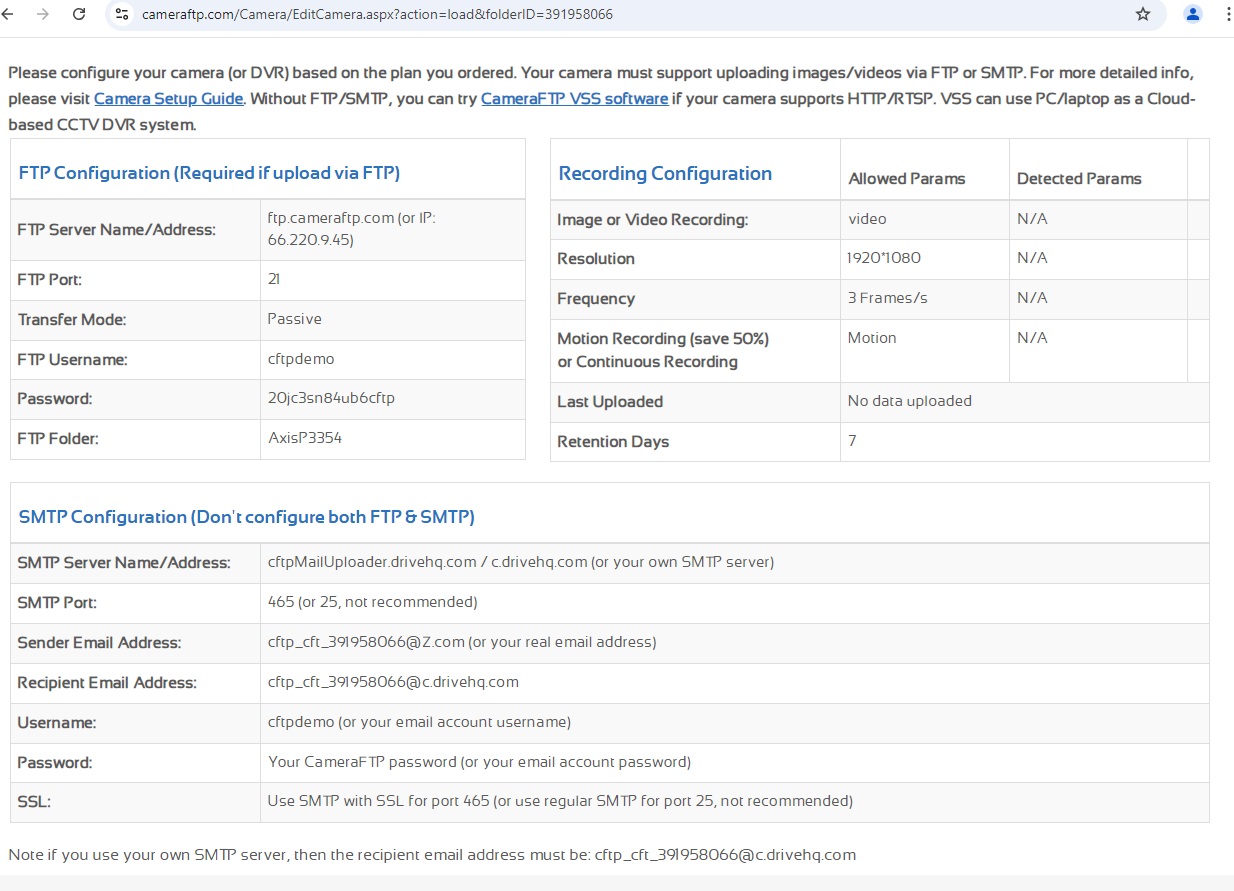Click the FTP Configuration section heading
Viewport: 1234px width, 891px height.
pos(209,173)
